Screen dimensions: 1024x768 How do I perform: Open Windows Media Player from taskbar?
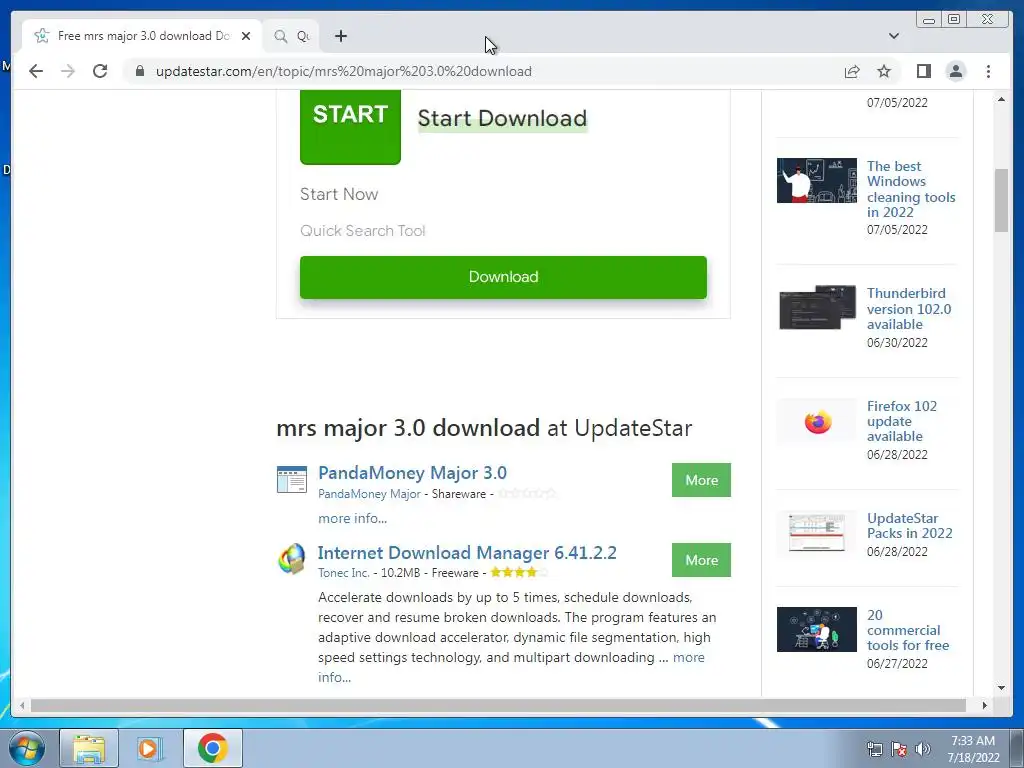tap(150, 748)
